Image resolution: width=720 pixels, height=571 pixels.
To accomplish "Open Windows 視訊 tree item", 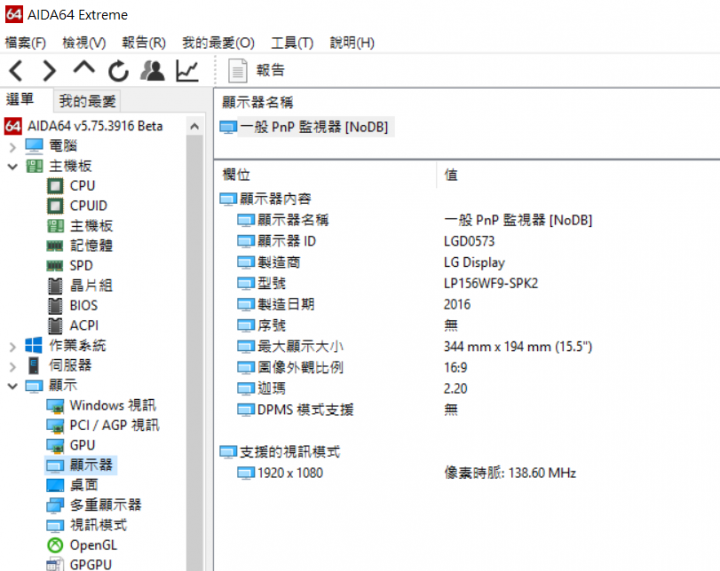I will pos(101,405).
